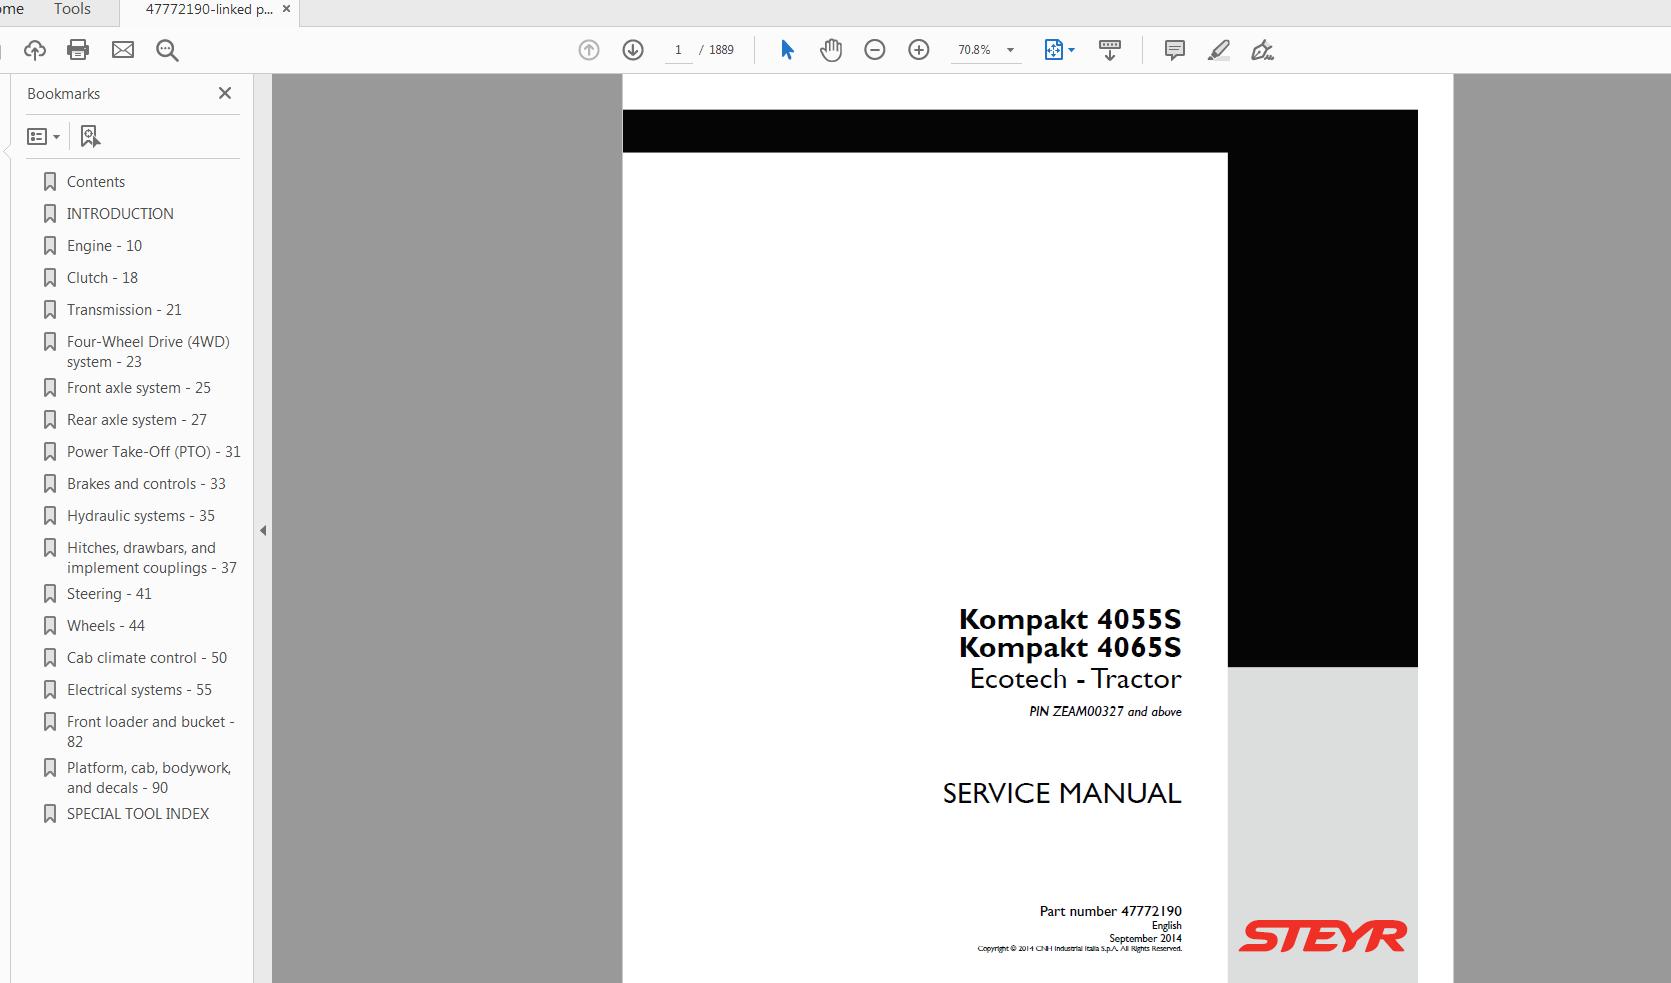Viewport: 1671px width, 983px height.
Task: Go to the previous page arrow
Action: pos(589,50)
